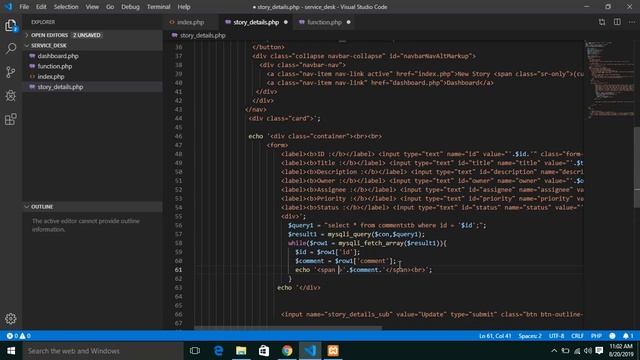
Task: Open function.php in the explorer
Action: click(x=92, y=66)
